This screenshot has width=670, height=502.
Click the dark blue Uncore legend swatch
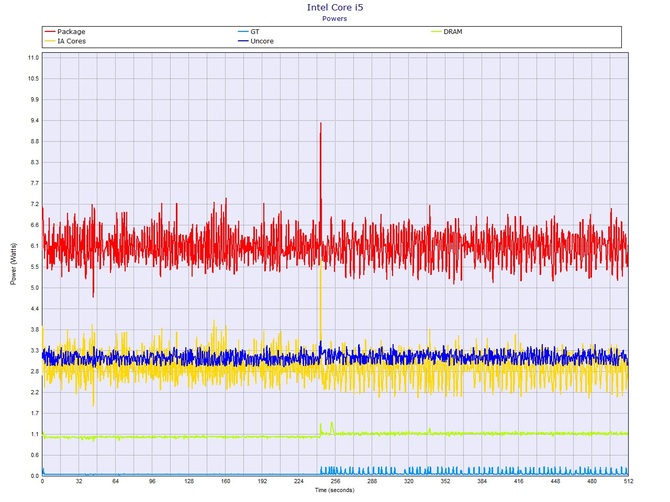(243, 41)
